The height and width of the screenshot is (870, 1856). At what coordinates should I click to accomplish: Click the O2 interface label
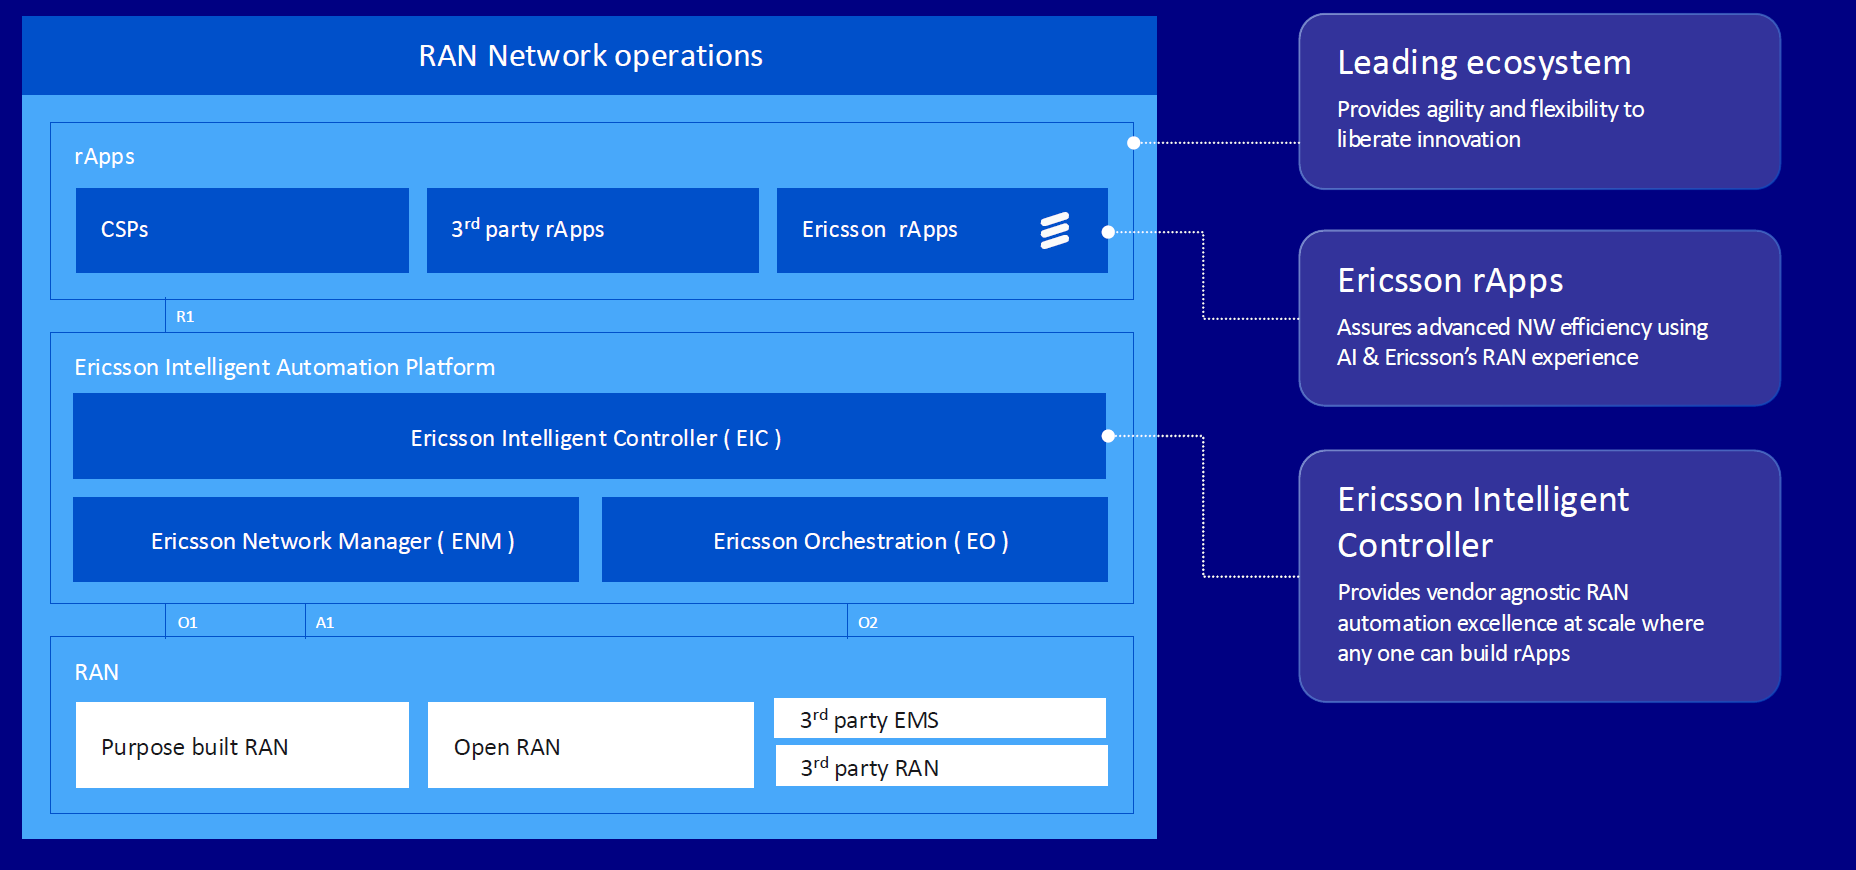pos(867,623)
